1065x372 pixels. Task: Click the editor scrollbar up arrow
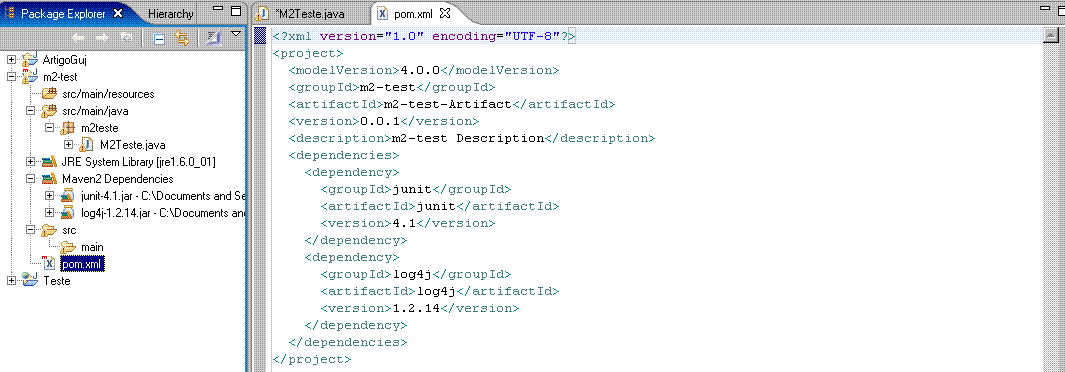[1050, 36]
